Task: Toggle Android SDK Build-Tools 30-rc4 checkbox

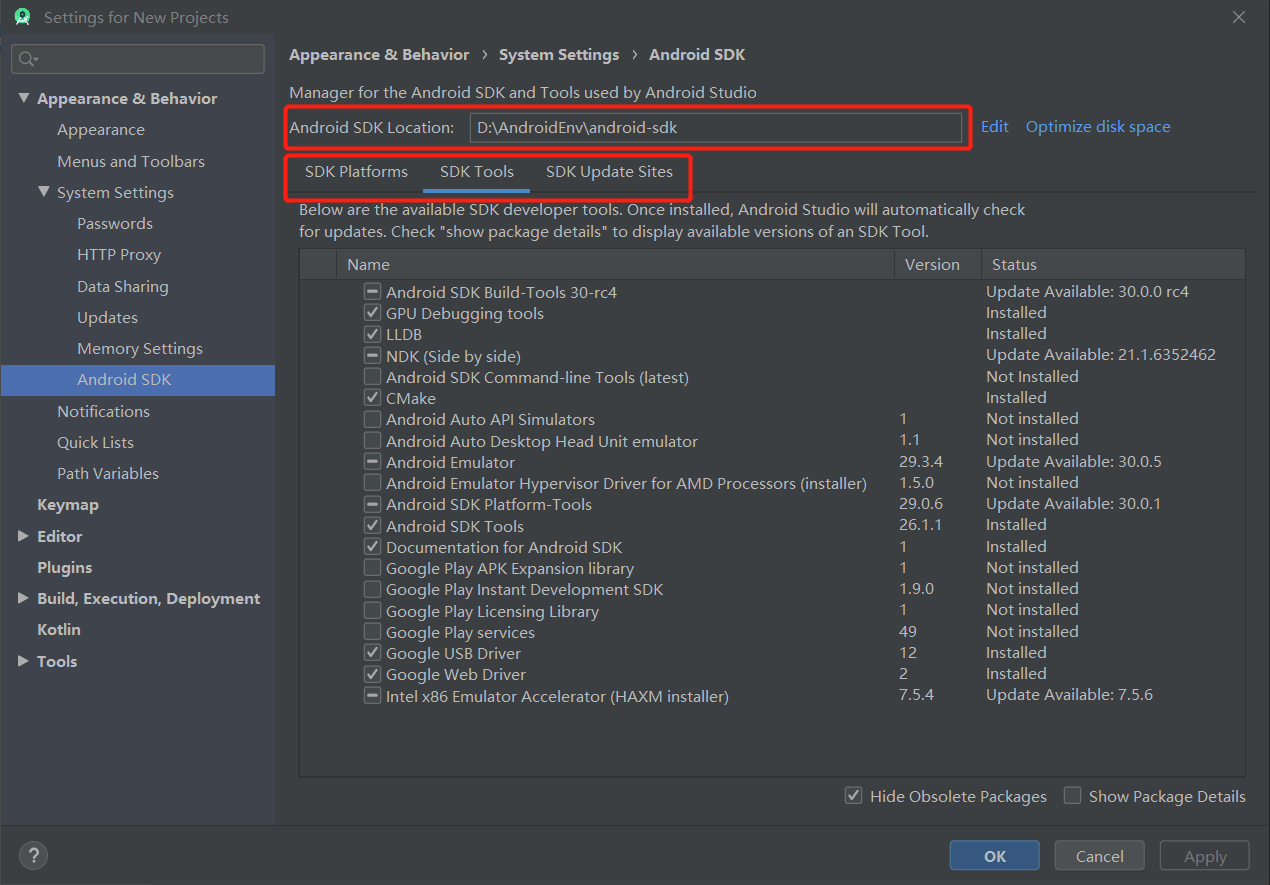Action: [x=372, y=292]
